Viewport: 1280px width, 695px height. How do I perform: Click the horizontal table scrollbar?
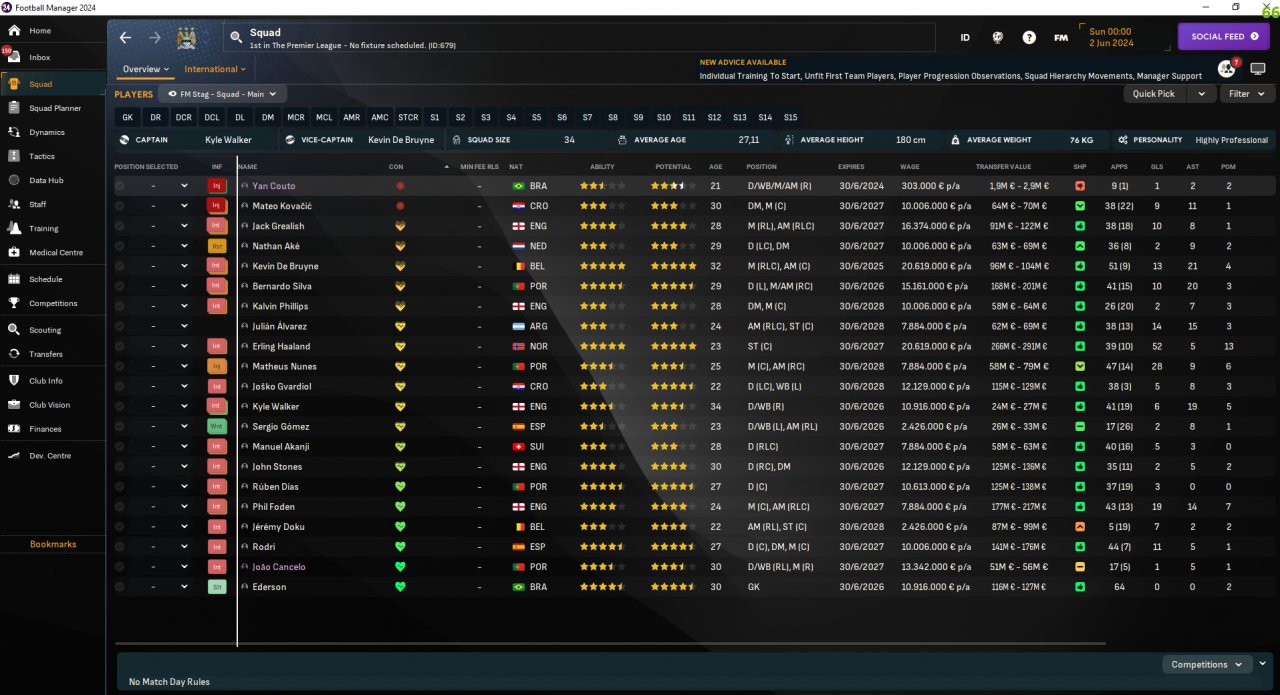(x=610, y=644)
